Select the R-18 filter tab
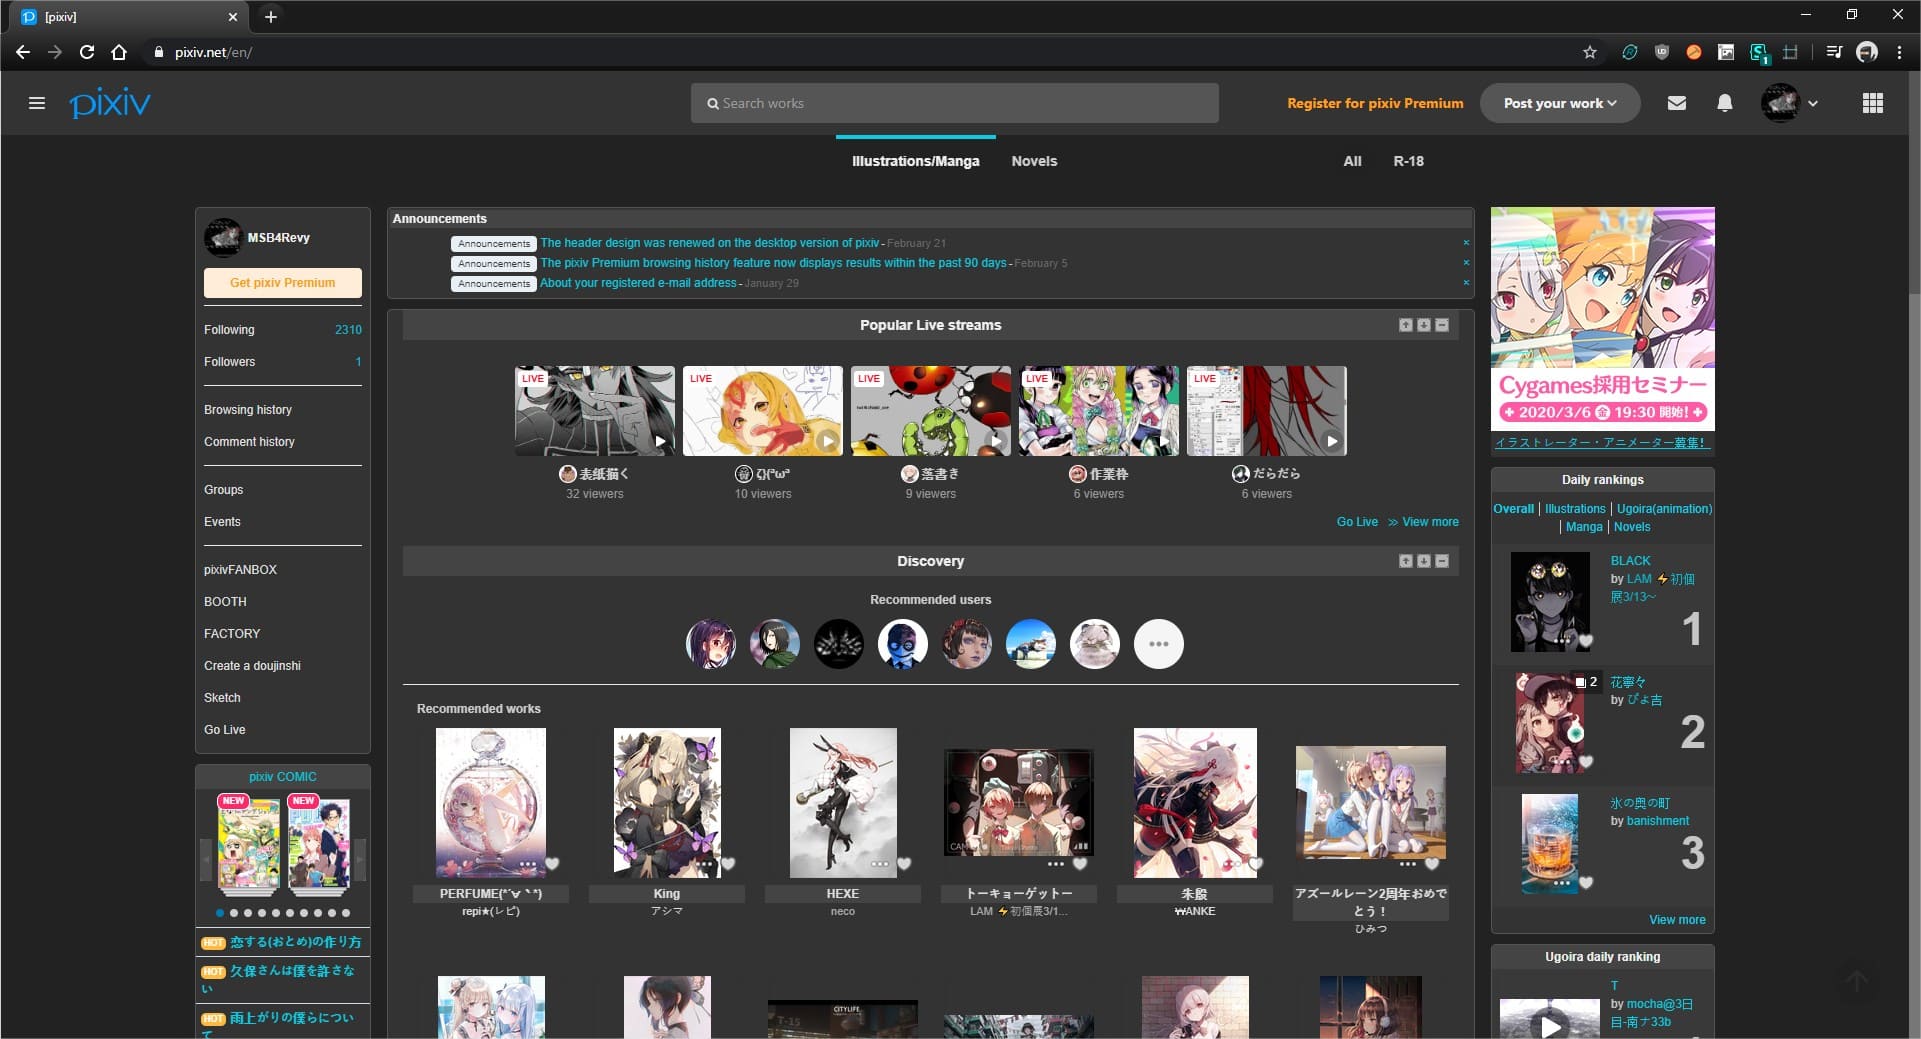 click(x=1408, y=161)
